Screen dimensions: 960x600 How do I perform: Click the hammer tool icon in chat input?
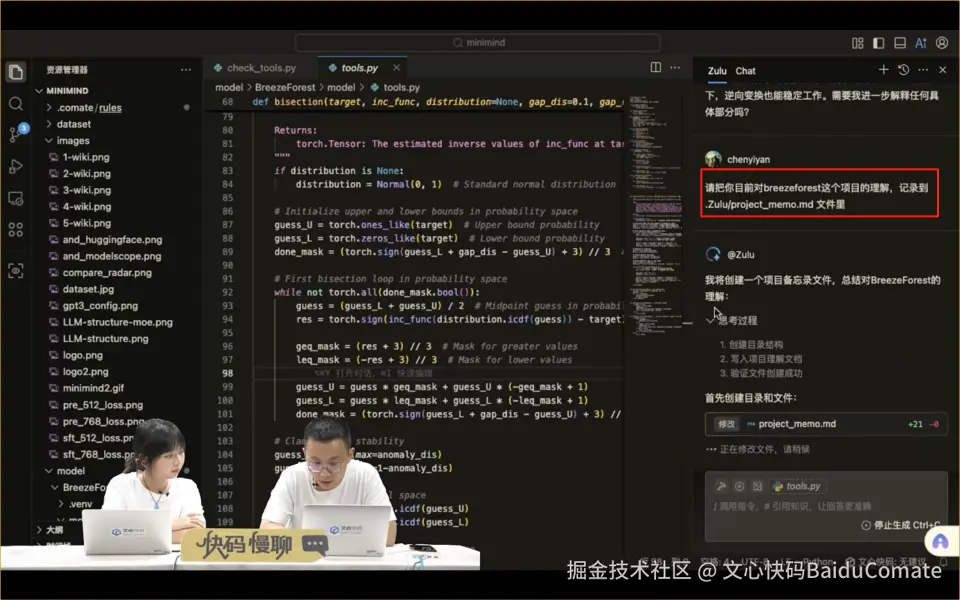pyautogui.click(x=721, y=486)
